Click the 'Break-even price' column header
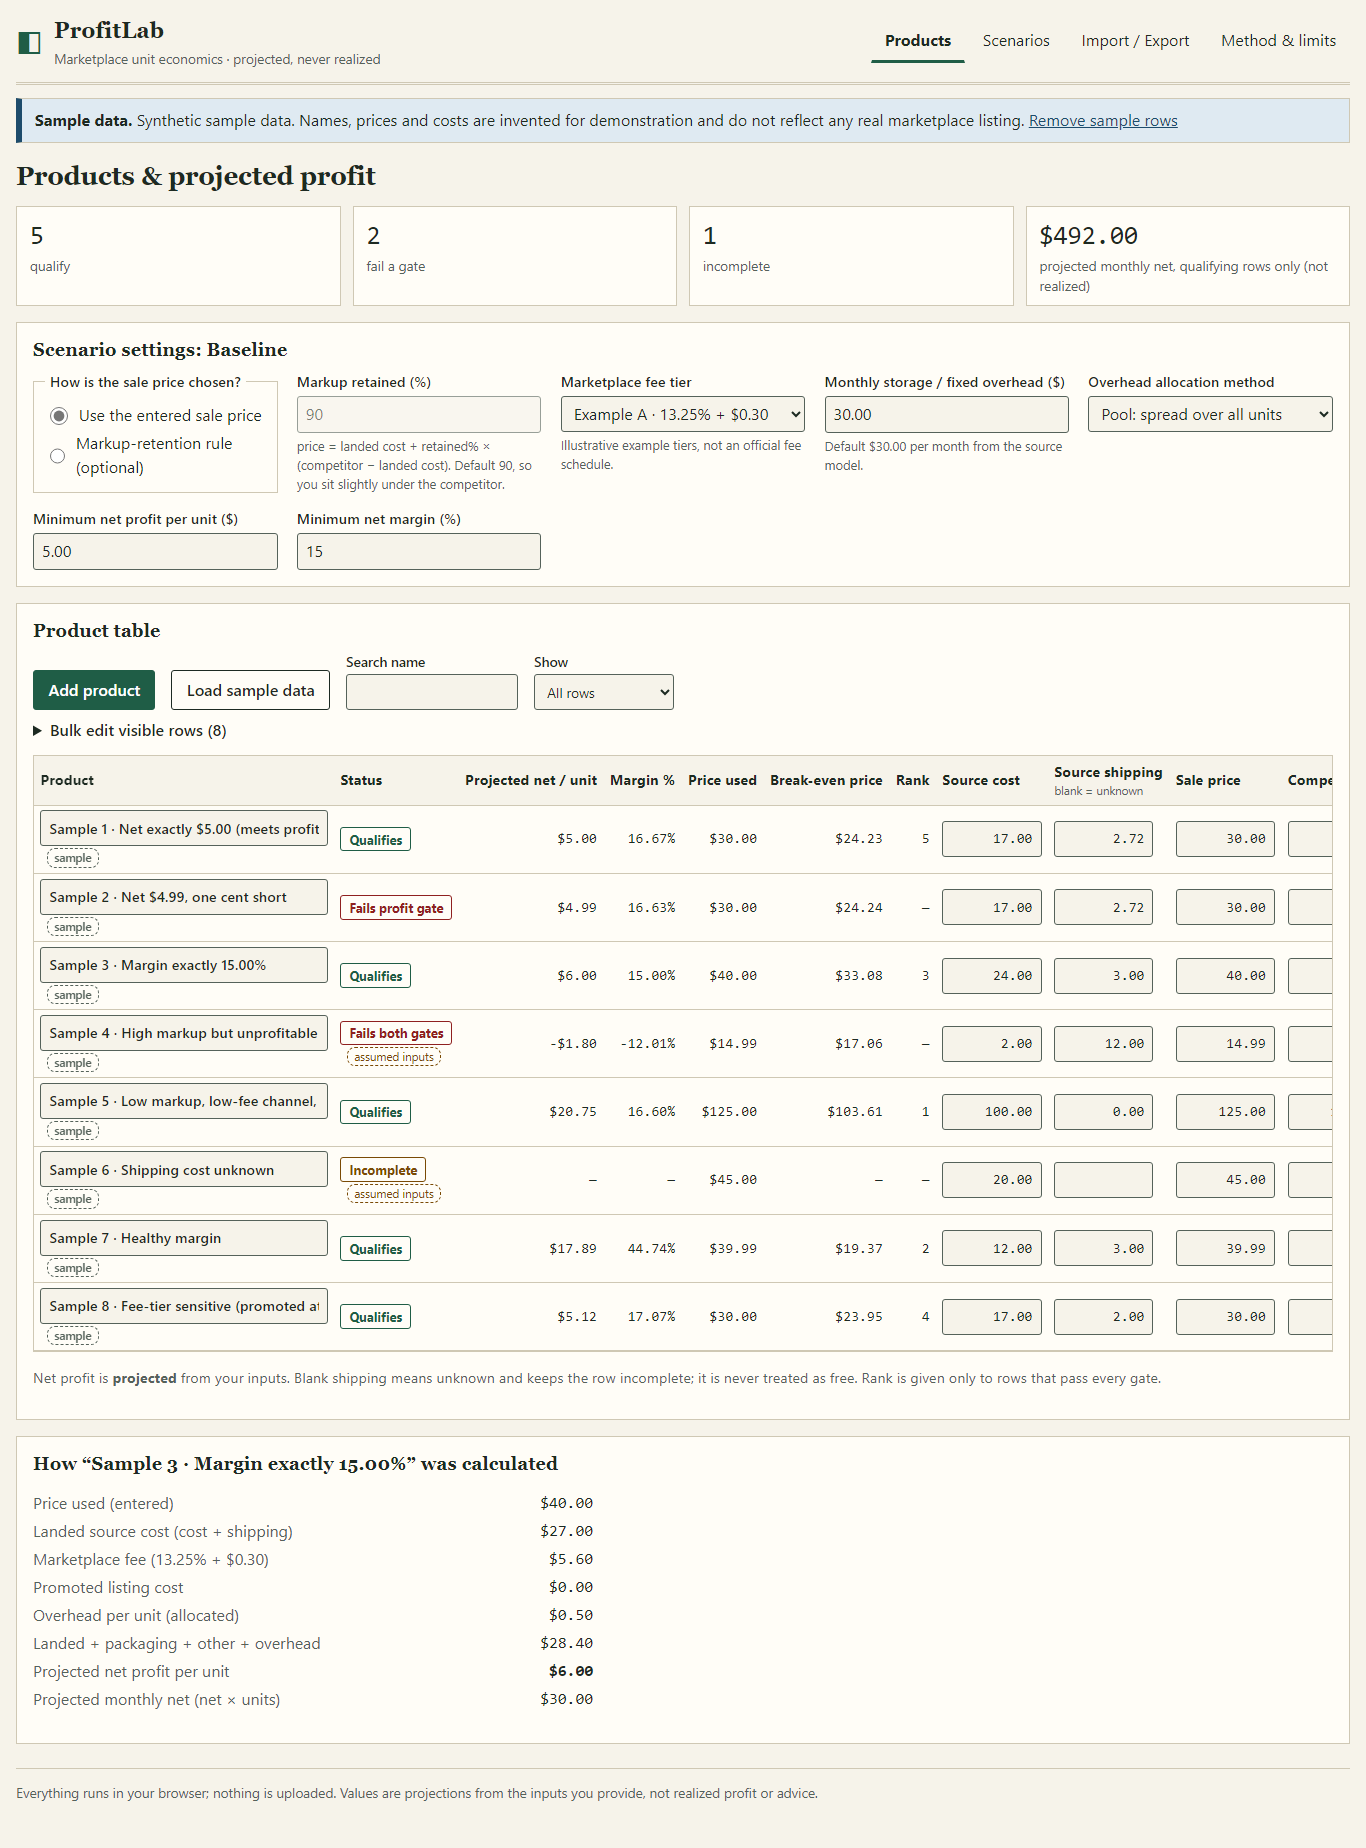 click(x=826, y=780)
